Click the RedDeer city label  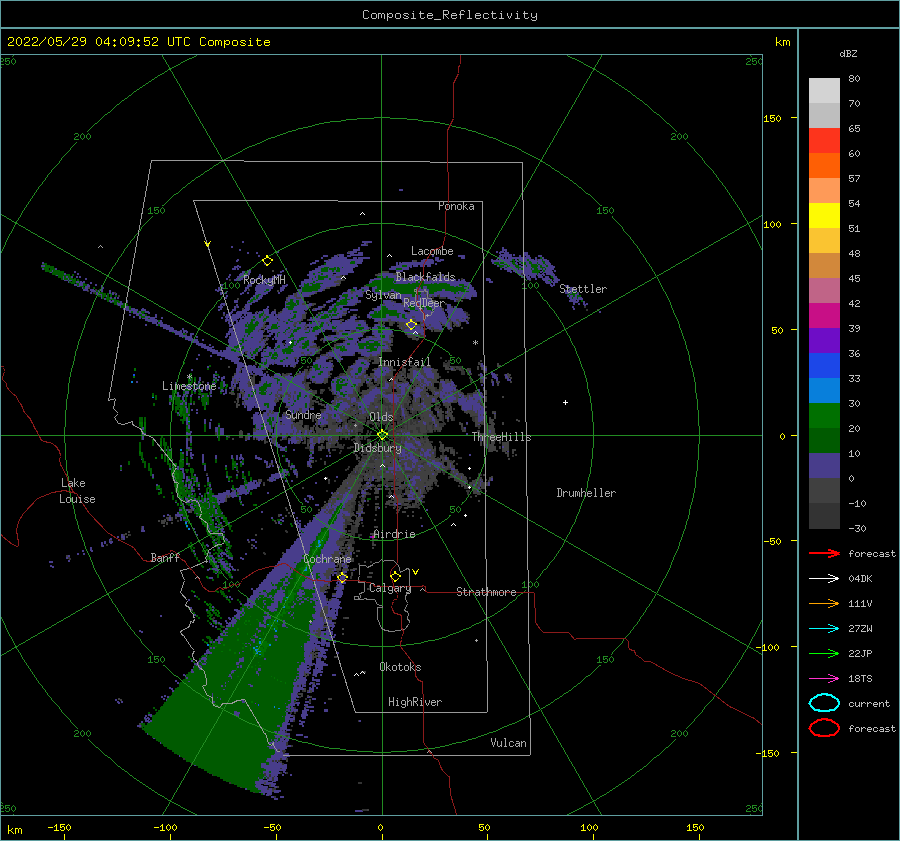424,303
